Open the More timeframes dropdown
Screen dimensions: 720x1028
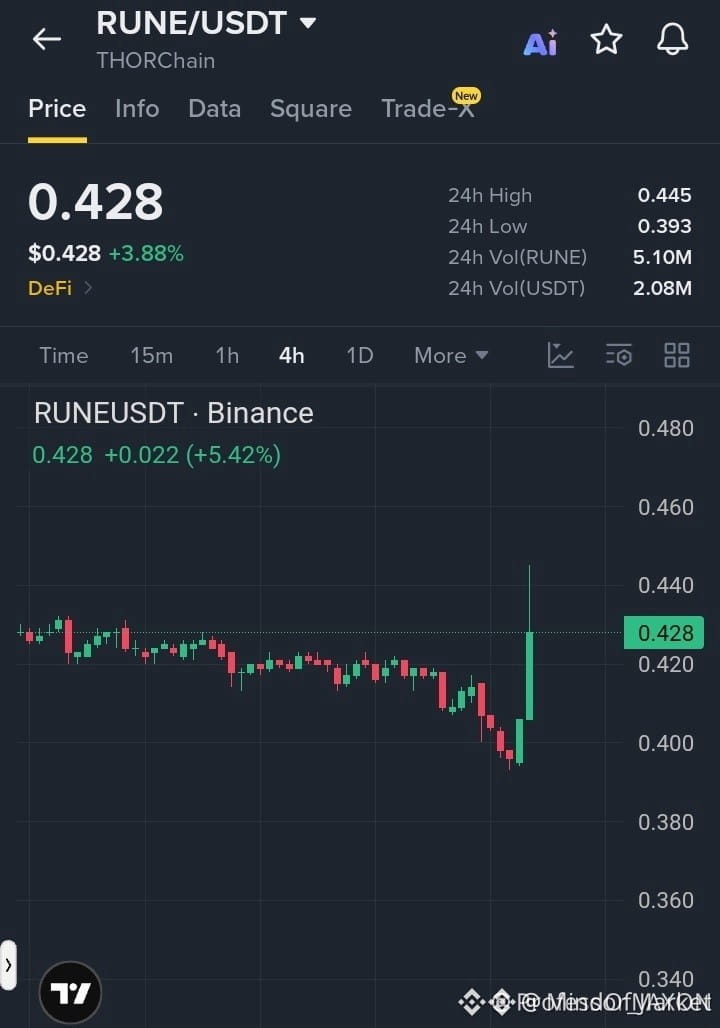tap(451, 355)
